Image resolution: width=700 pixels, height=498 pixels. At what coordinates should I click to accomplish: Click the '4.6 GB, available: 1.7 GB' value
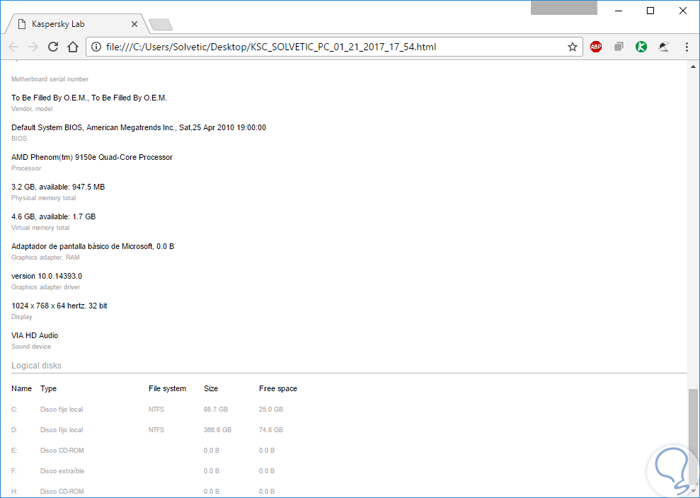pyautogui.click(x=54, y=216)
